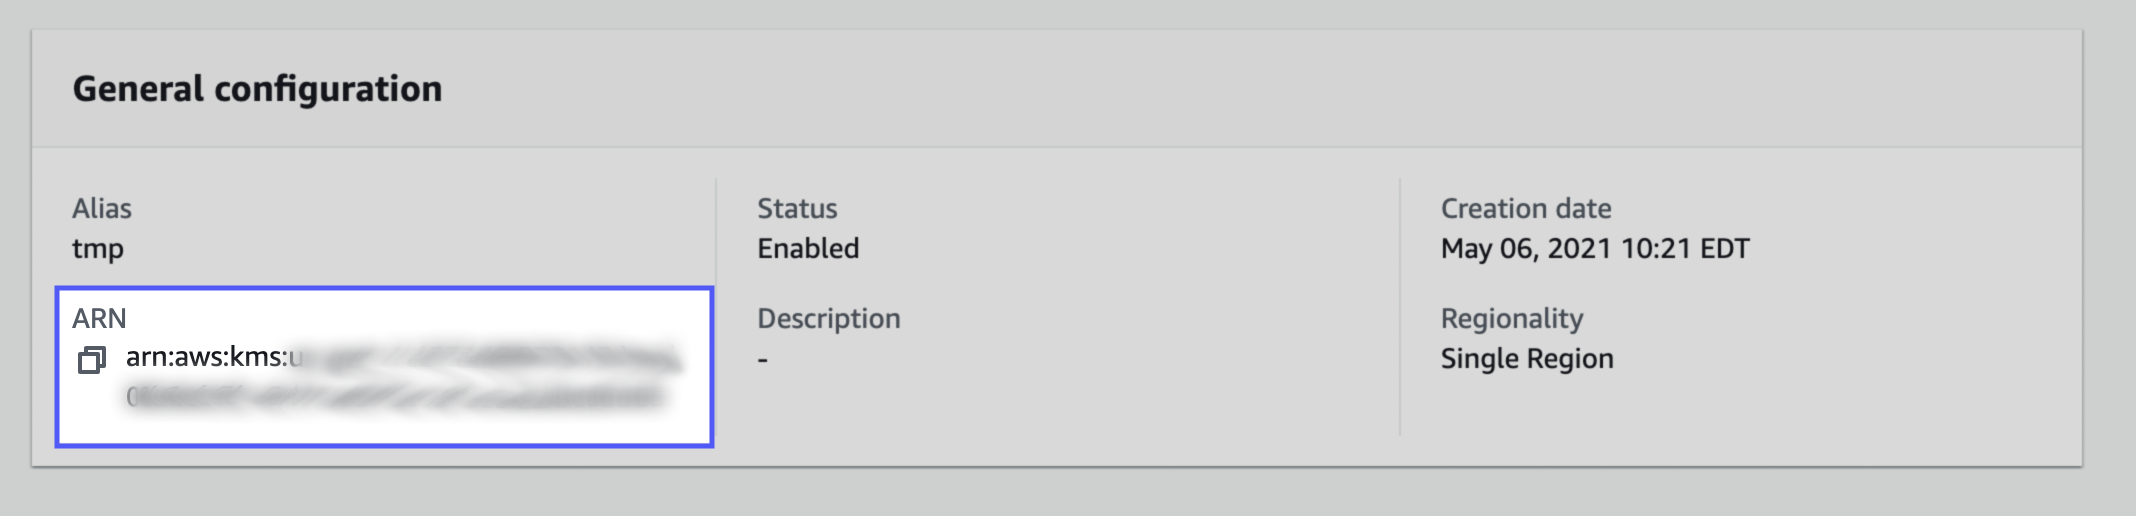Image resolution: width=2136 pixels, height=516 pixels.
Task: Select the Enabled status value
Action: pyautogui.click(x=808, y=249)
